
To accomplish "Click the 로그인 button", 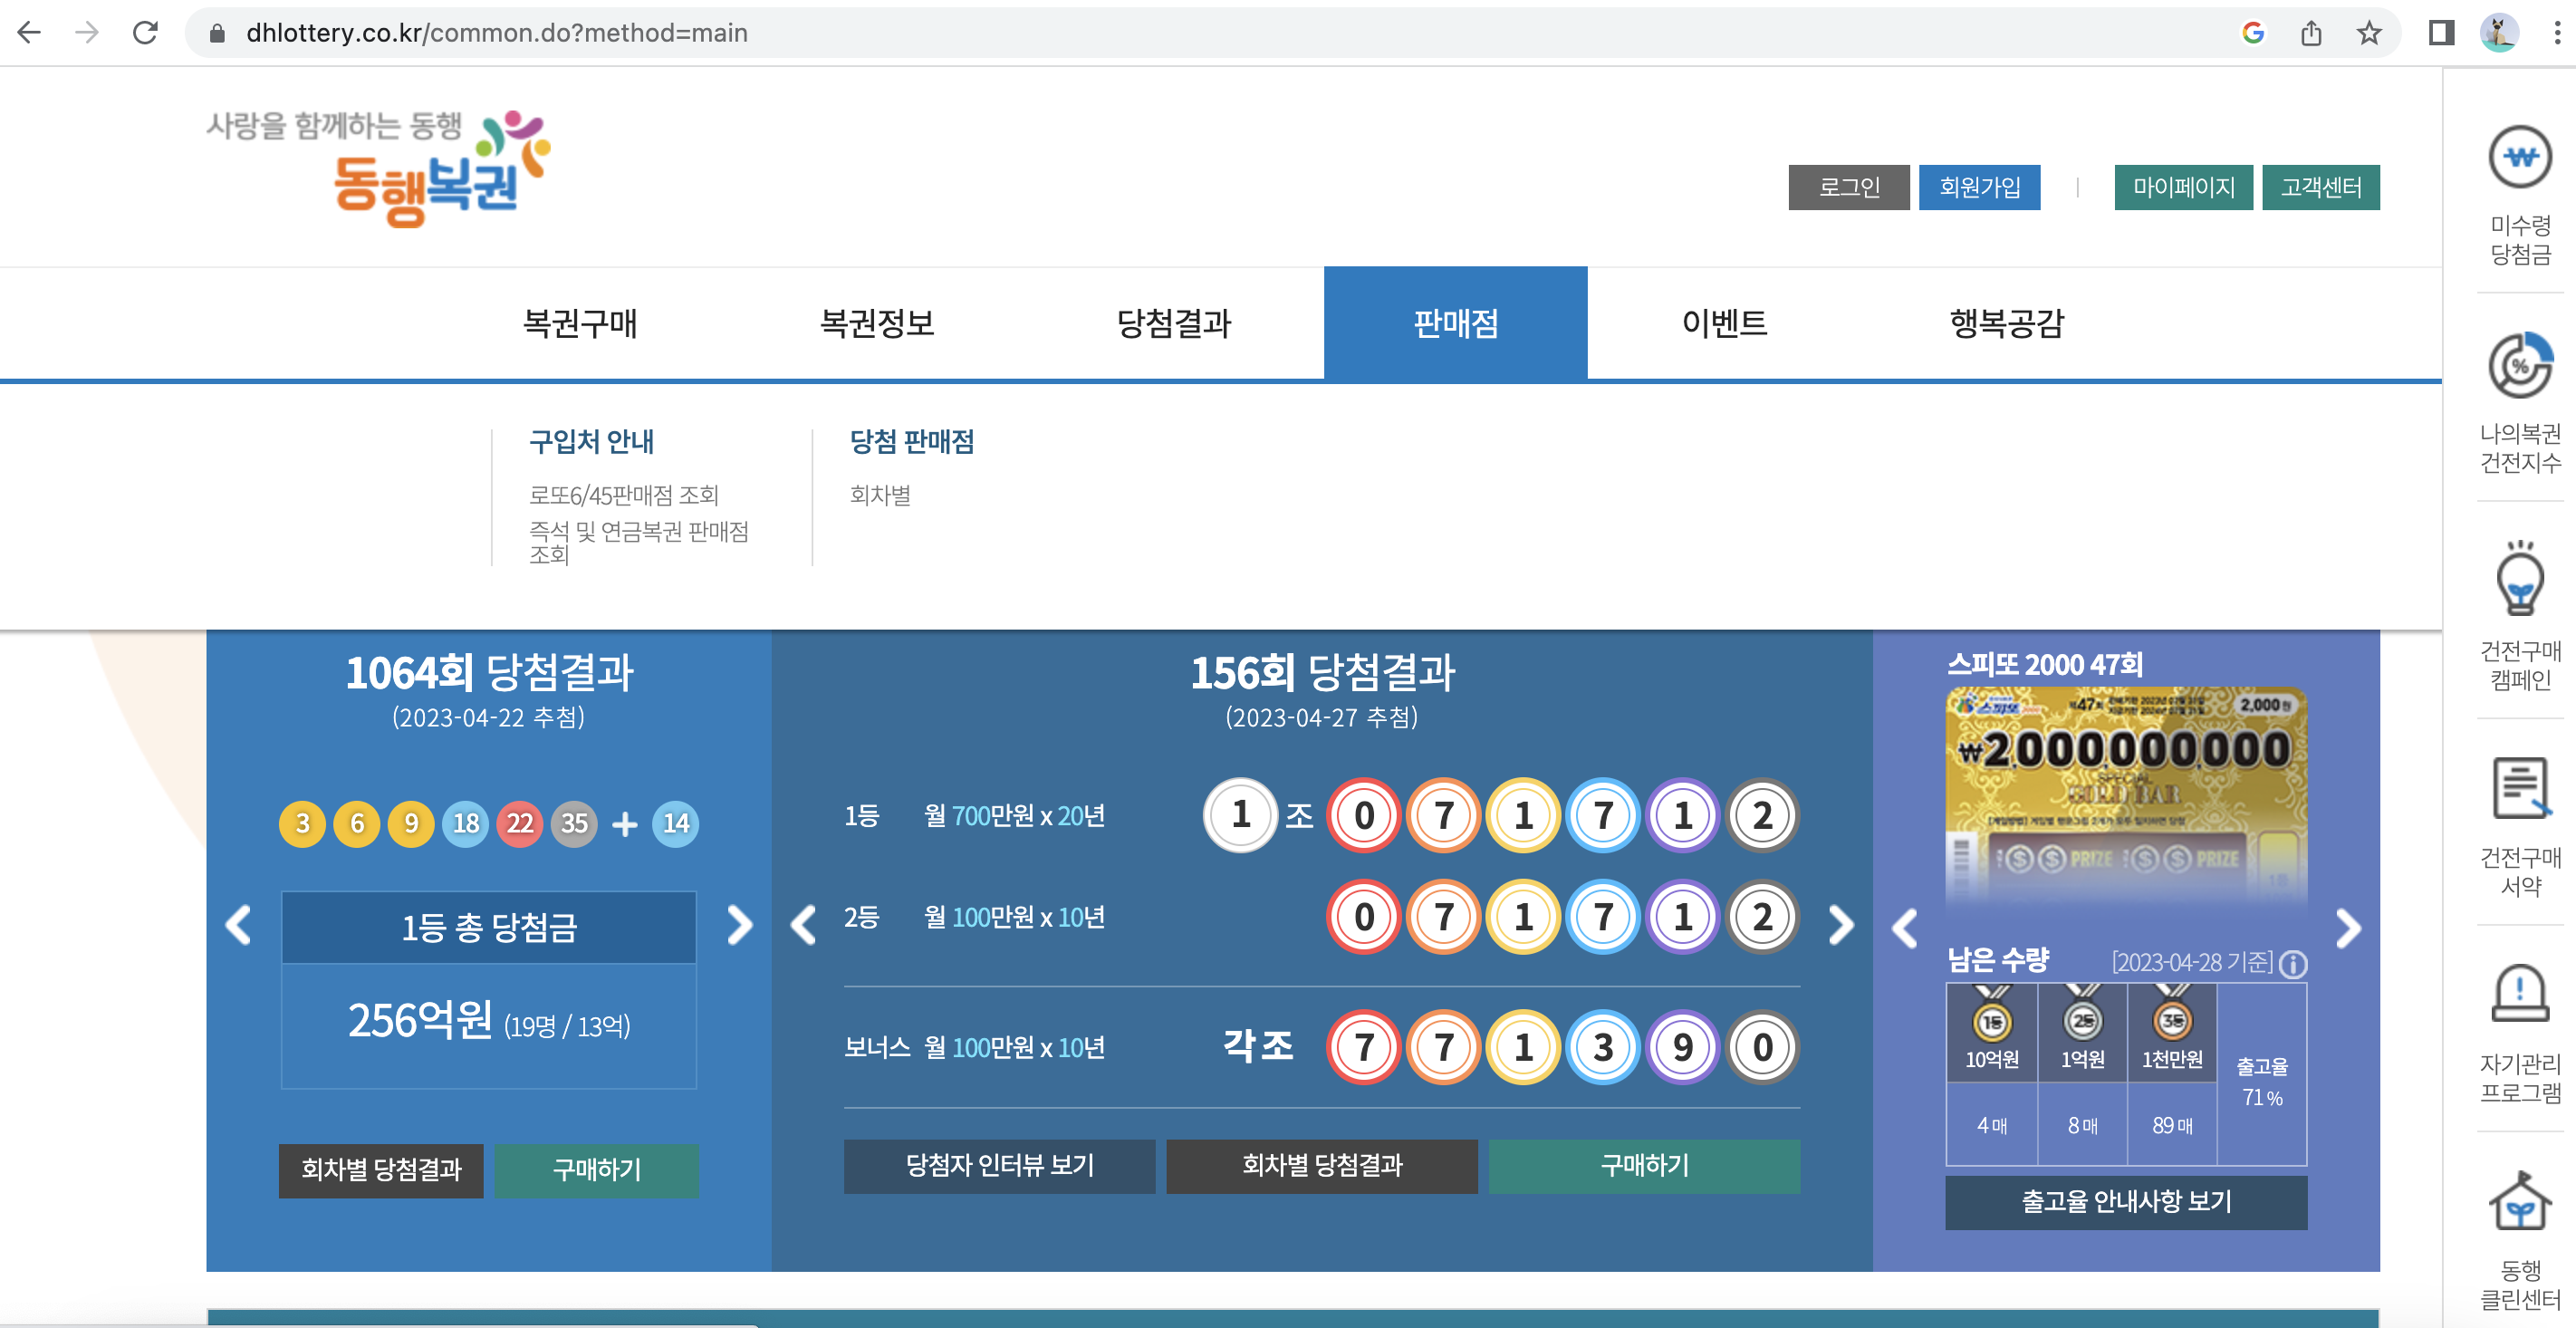I will tap(1848, 187).
